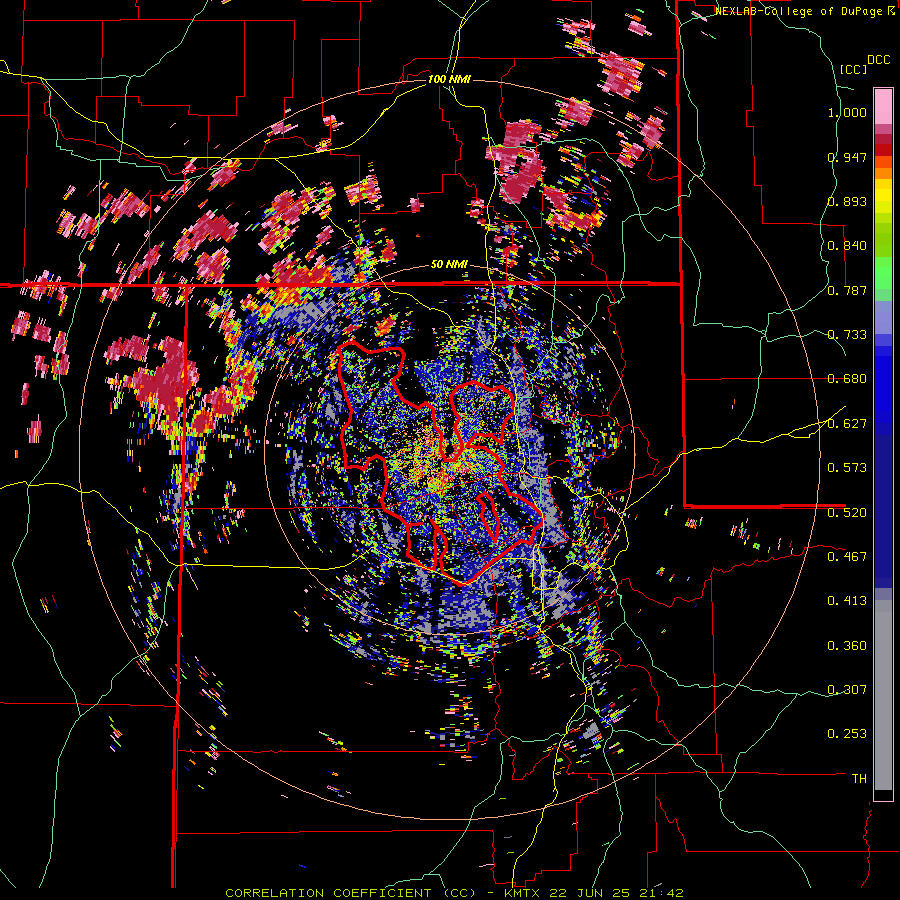The height and width of the screenshot is (900, 900).
Task: Select the 0.627 legend value
Action: (847, 424)
